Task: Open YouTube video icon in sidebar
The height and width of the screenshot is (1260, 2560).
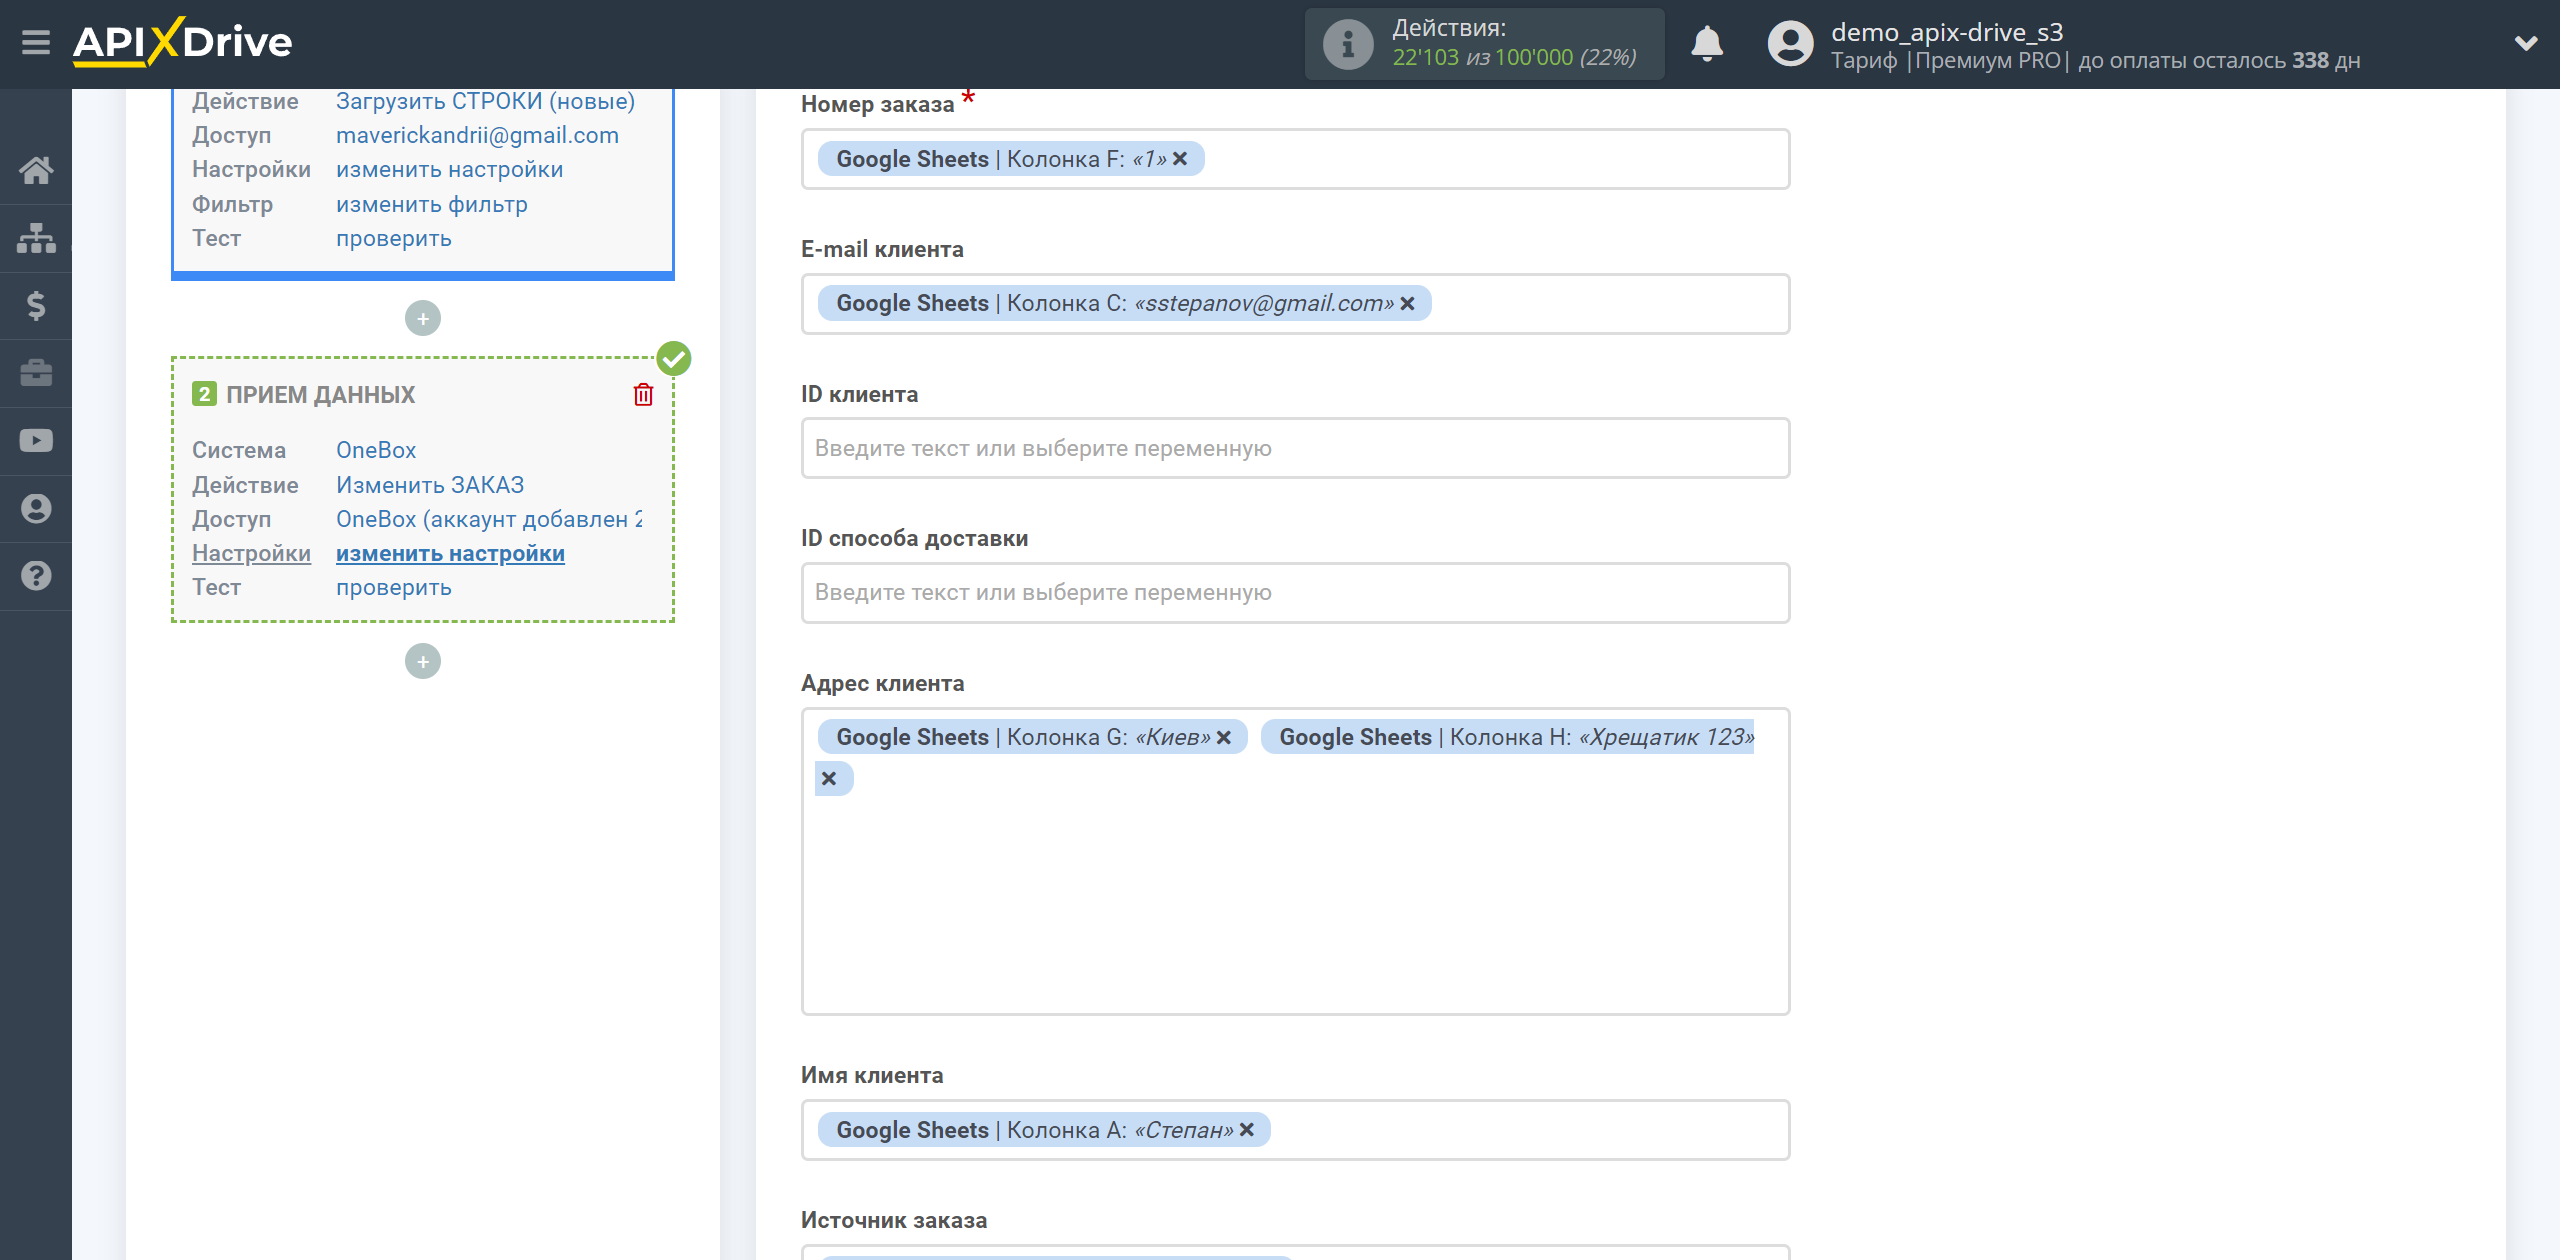Action: coord(36,441)
